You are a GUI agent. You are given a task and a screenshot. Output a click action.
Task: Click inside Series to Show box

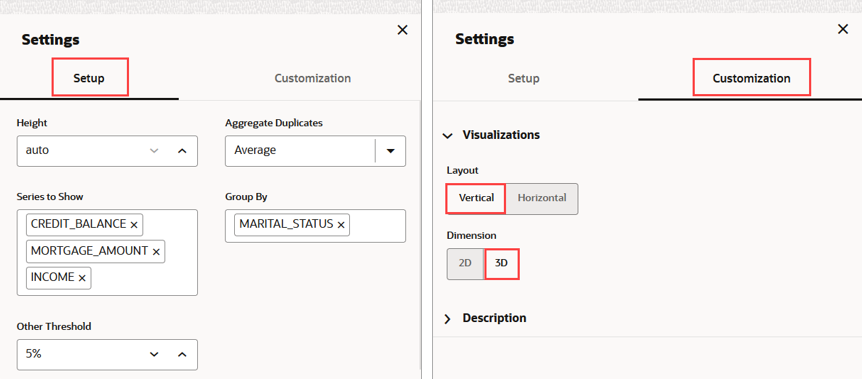coord(107,252)
